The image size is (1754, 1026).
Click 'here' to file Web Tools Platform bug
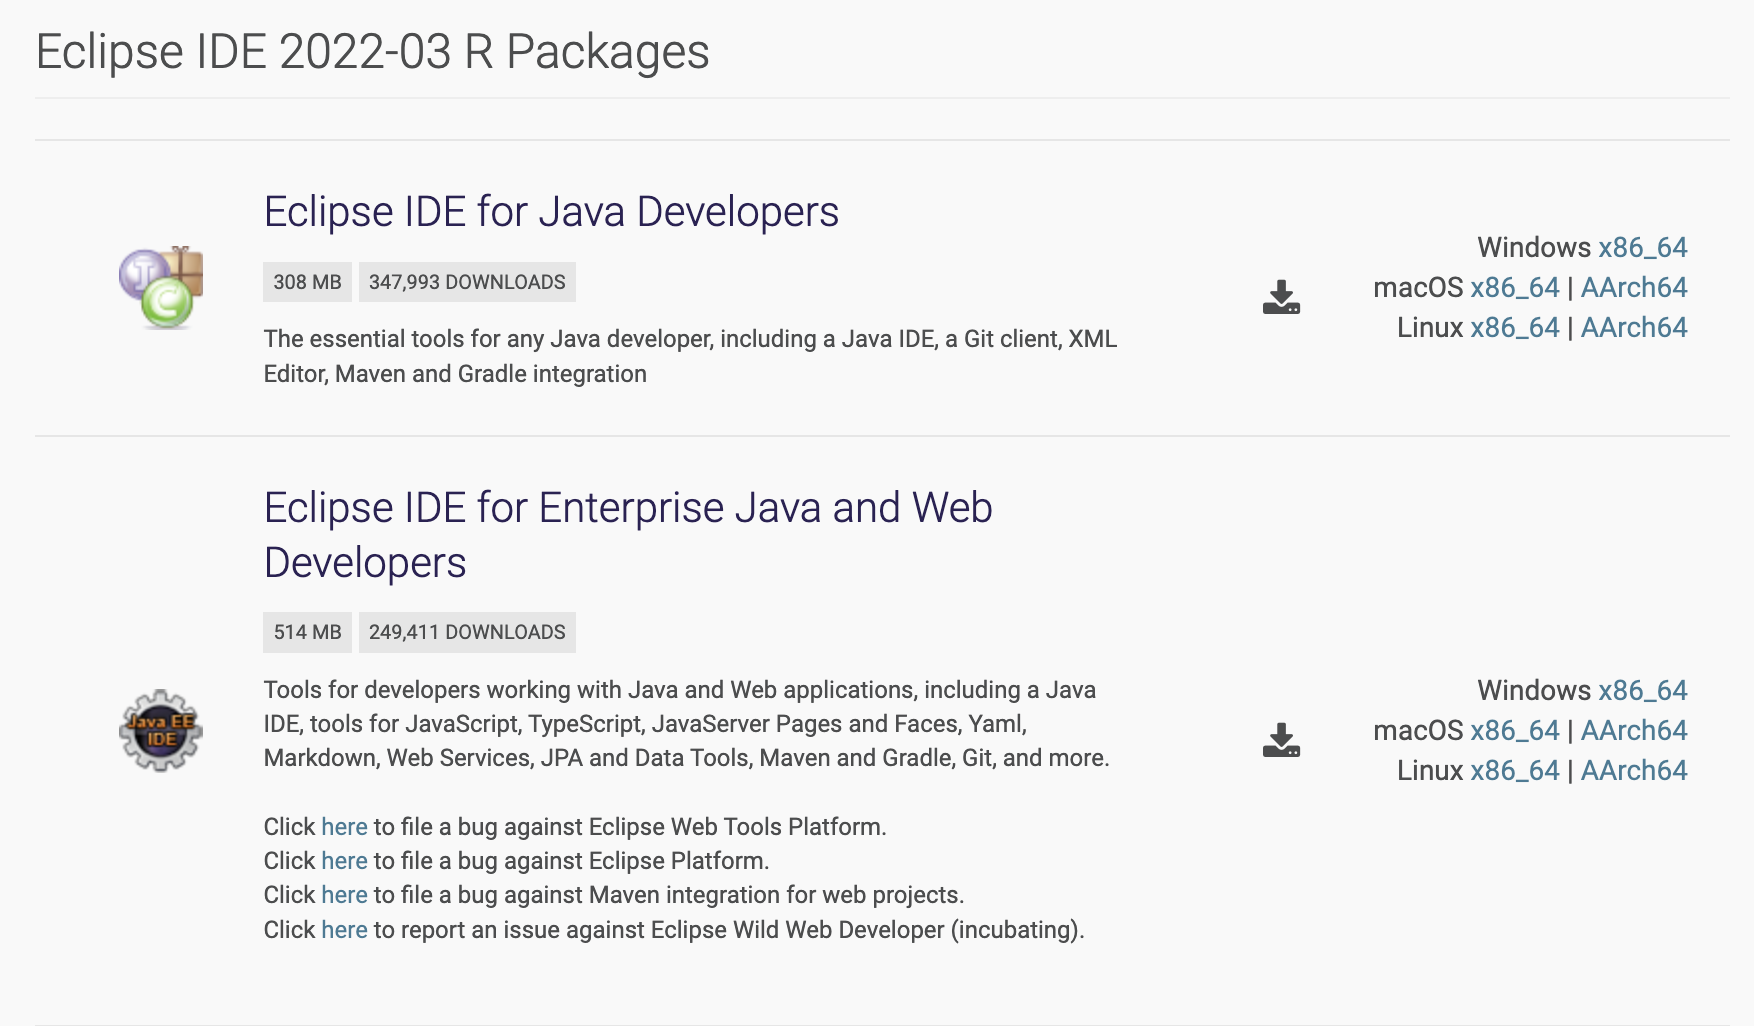coord(344,827)
